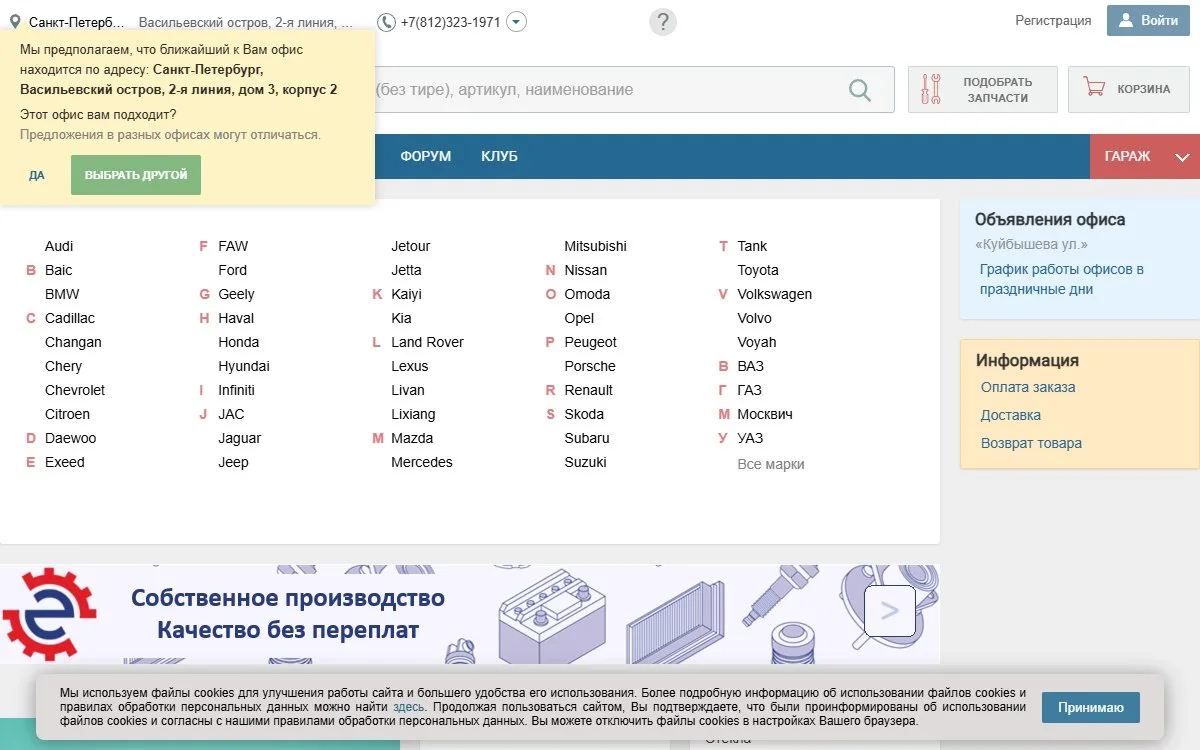
Task: Select the Peugeot brand
Action: coord(591,342)
